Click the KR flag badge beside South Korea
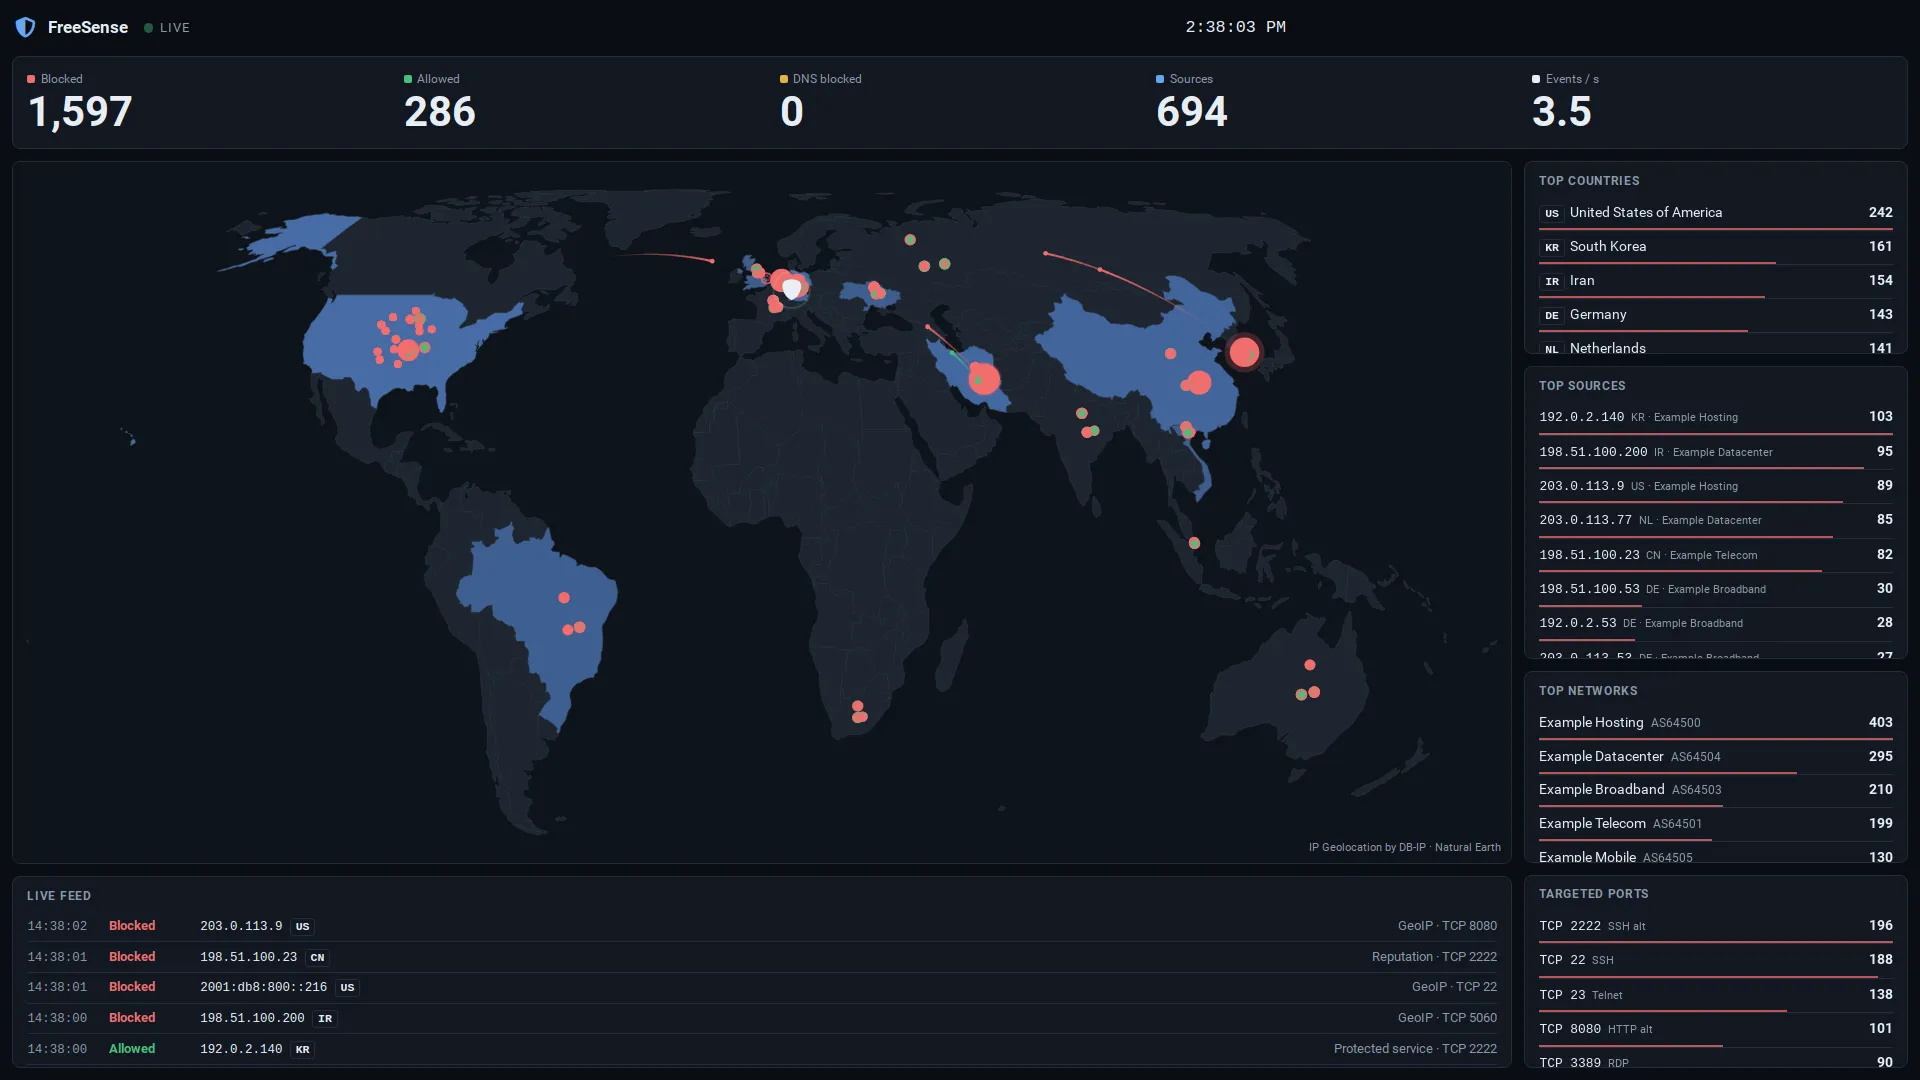The height and width of the screenshot is (1080, 1920). click(1552, 247)
